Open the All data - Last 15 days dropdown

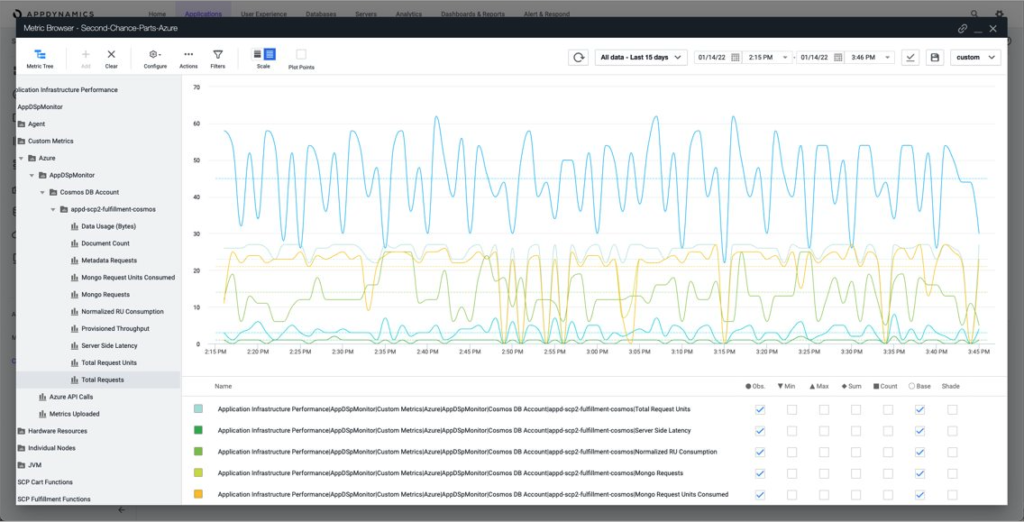pyautogui.click(x=641, y=57)
